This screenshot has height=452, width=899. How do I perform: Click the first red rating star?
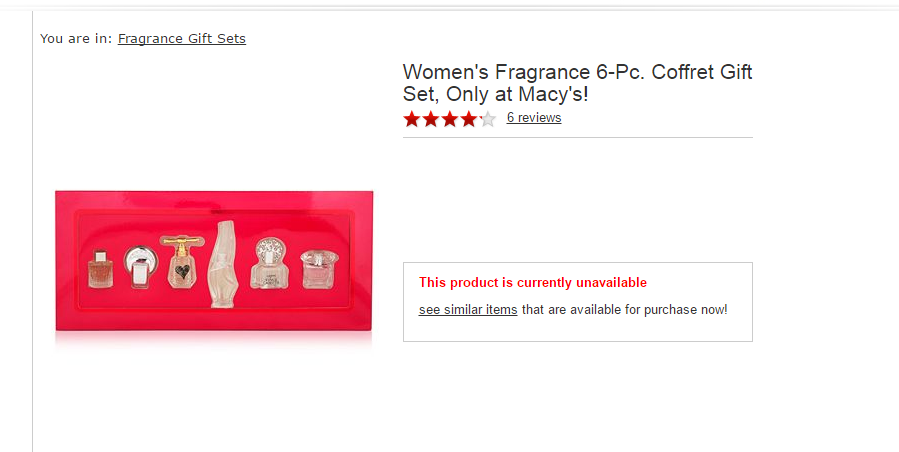click(x=412, y=119)
